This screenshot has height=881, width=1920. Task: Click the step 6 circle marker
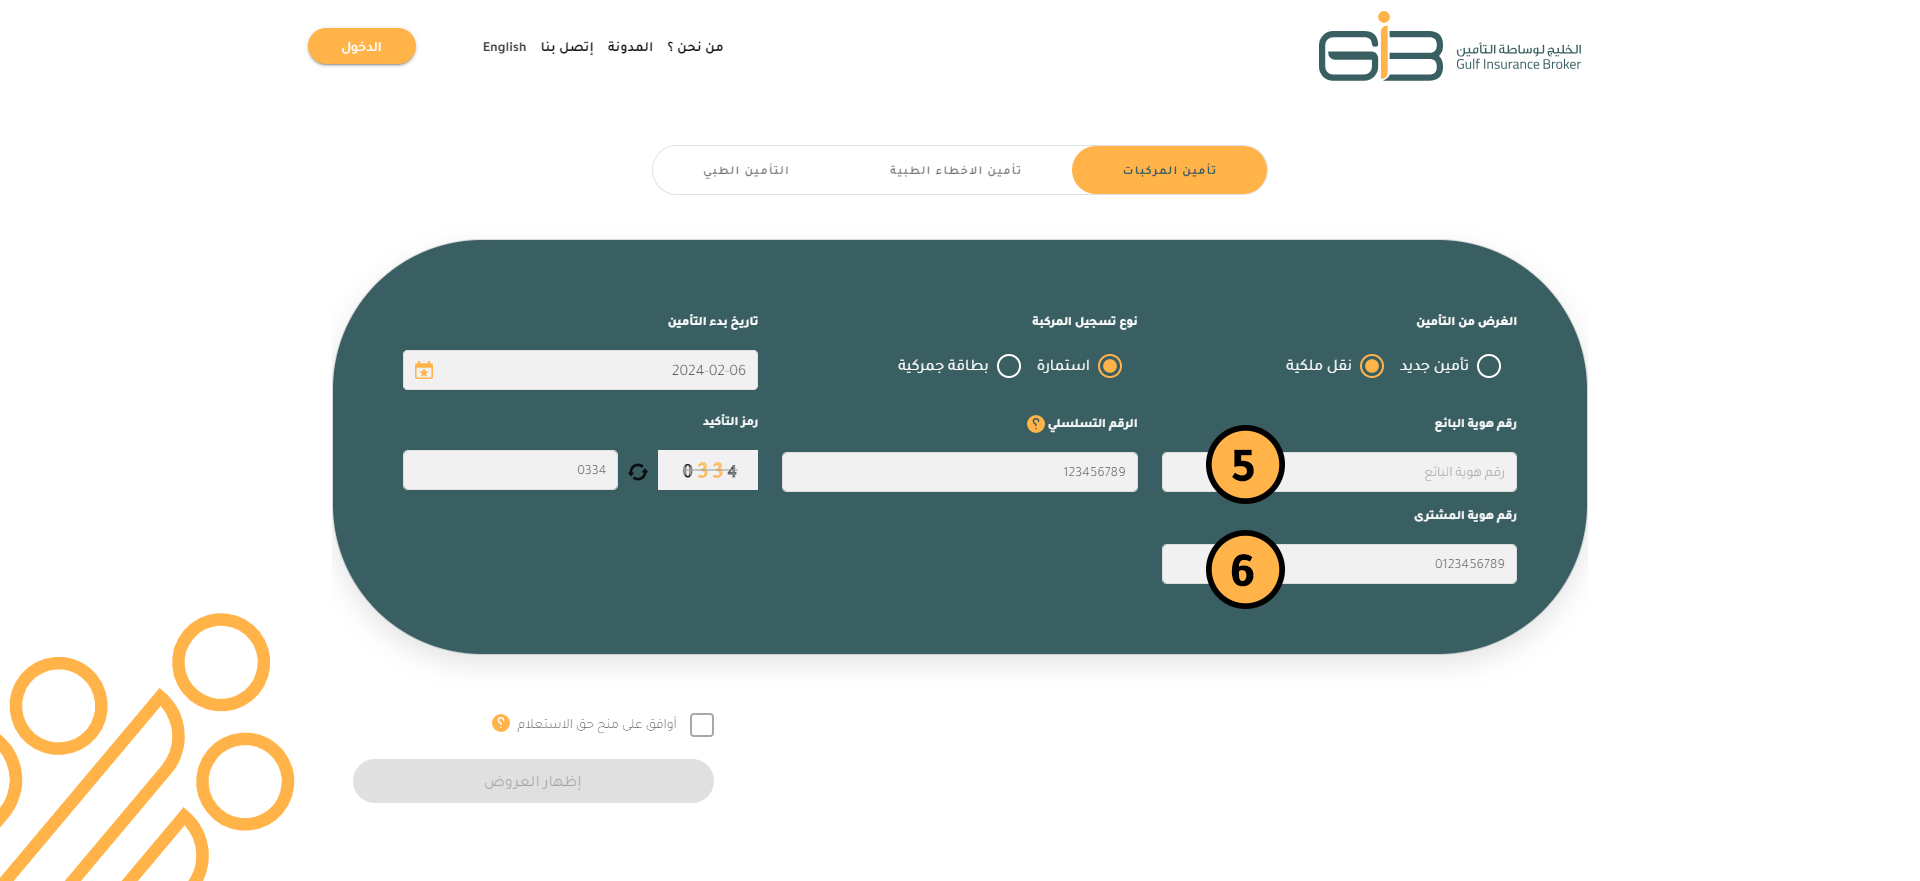1244,570
